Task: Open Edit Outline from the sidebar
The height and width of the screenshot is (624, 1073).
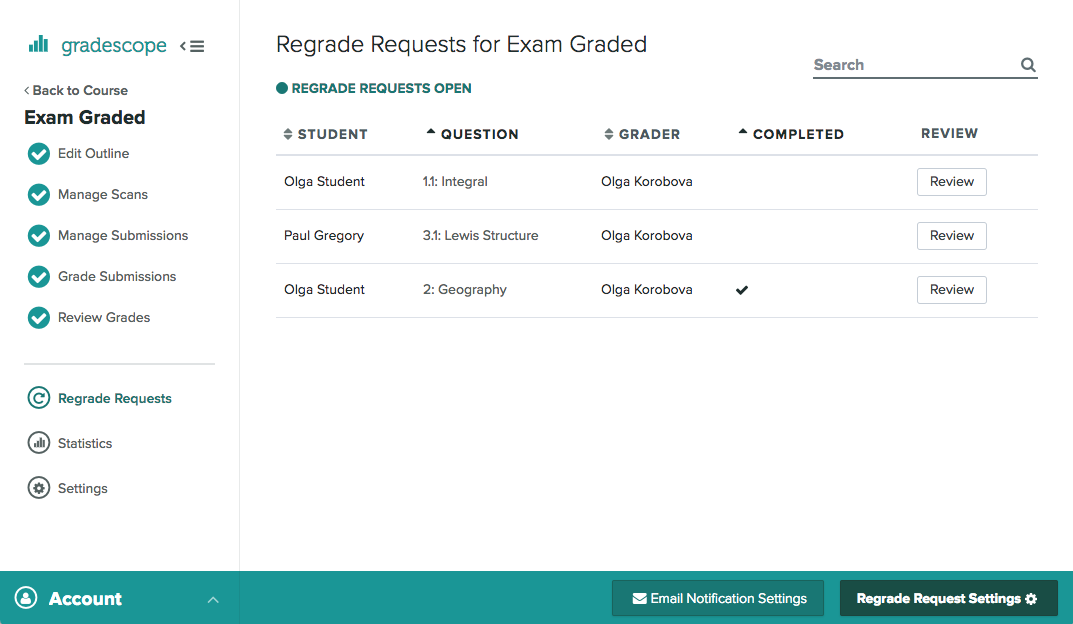Action: (x=94, y=153)
